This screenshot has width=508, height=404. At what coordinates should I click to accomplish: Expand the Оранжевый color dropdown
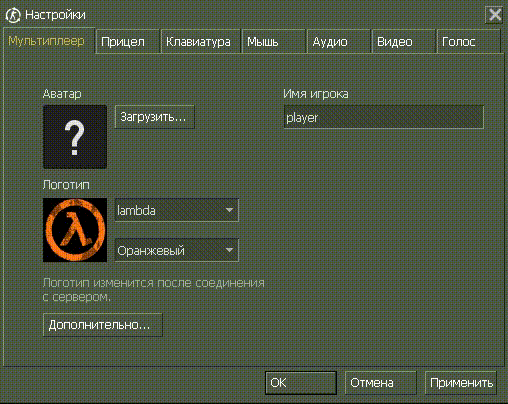click(x=177, y=250)
